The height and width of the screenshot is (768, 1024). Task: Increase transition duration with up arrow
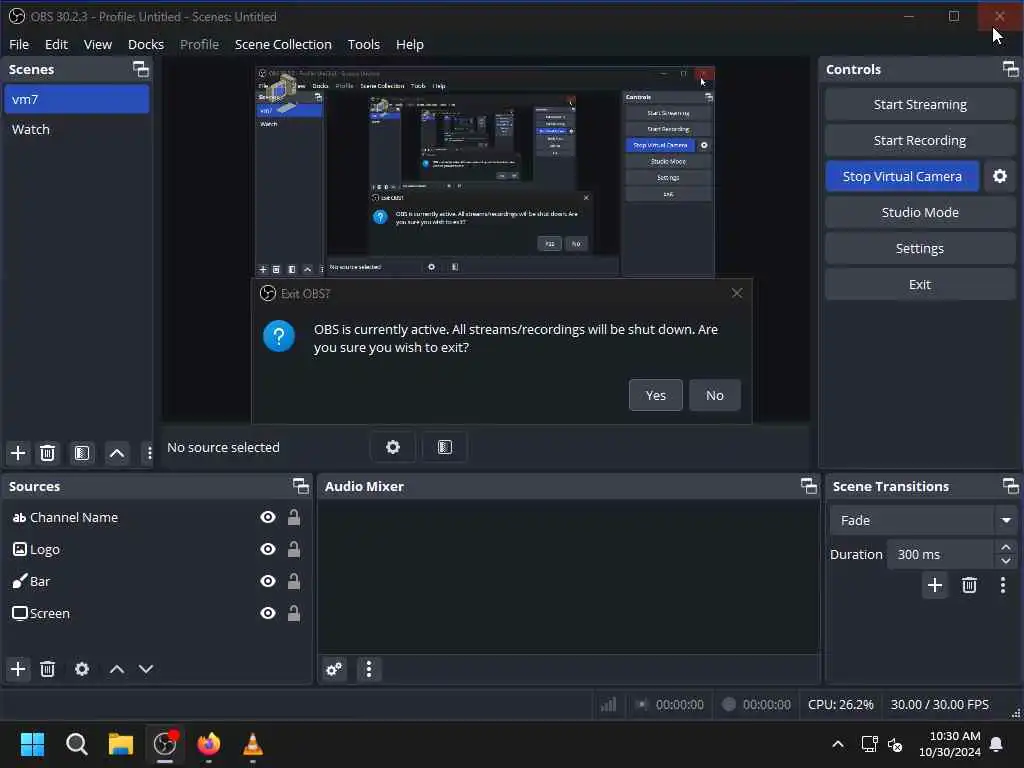1006,547
